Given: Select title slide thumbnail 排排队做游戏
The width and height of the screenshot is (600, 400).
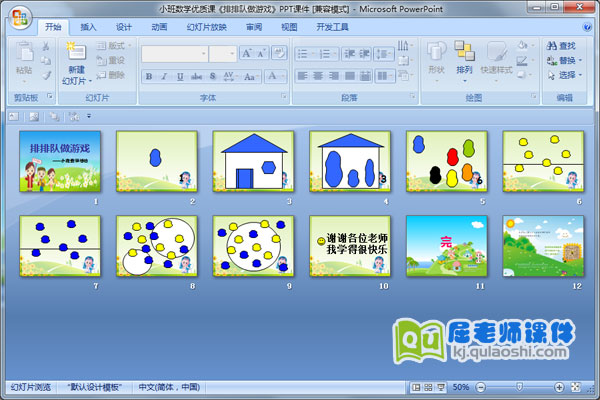Looking at the screenshot, I should point(60,161).
